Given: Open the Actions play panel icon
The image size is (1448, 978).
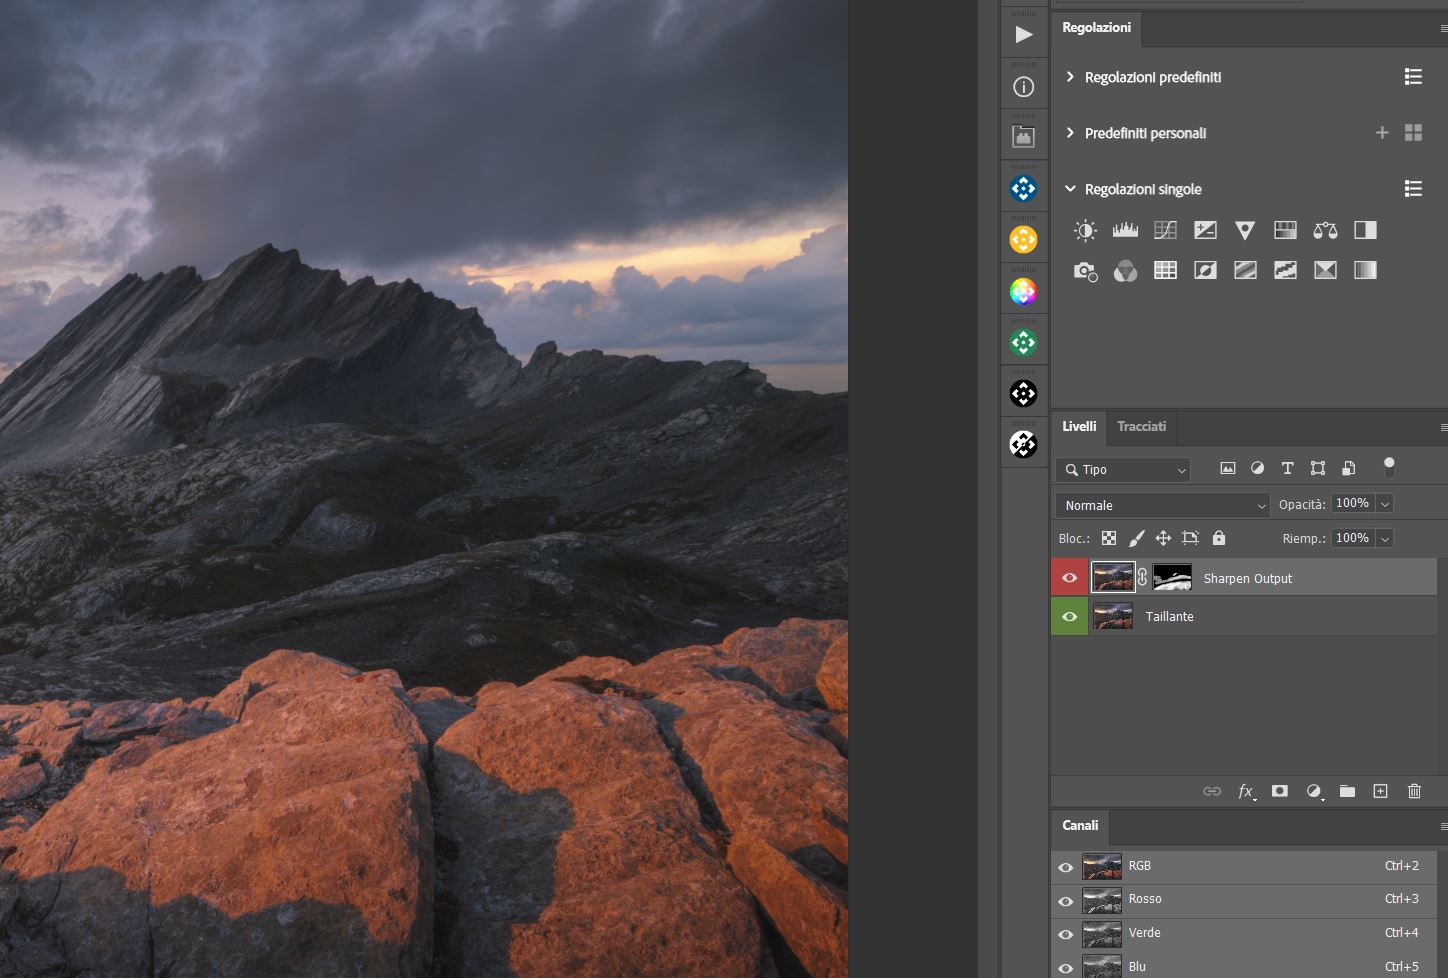Looking at the screenshot, I should (1023, 35).
